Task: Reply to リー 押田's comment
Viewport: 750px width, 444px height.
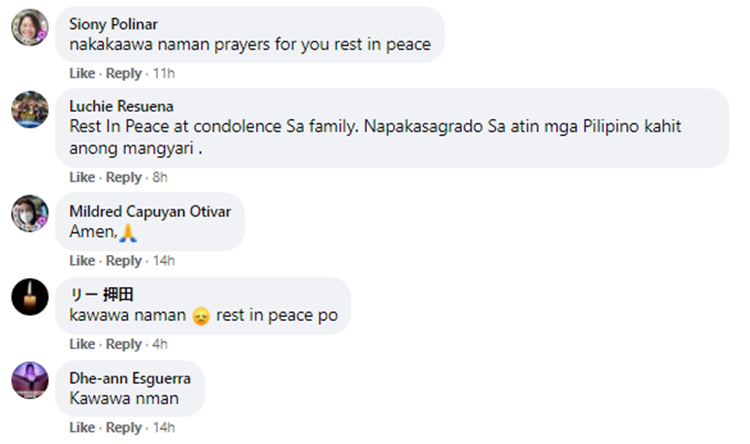Action: (124, 344)
